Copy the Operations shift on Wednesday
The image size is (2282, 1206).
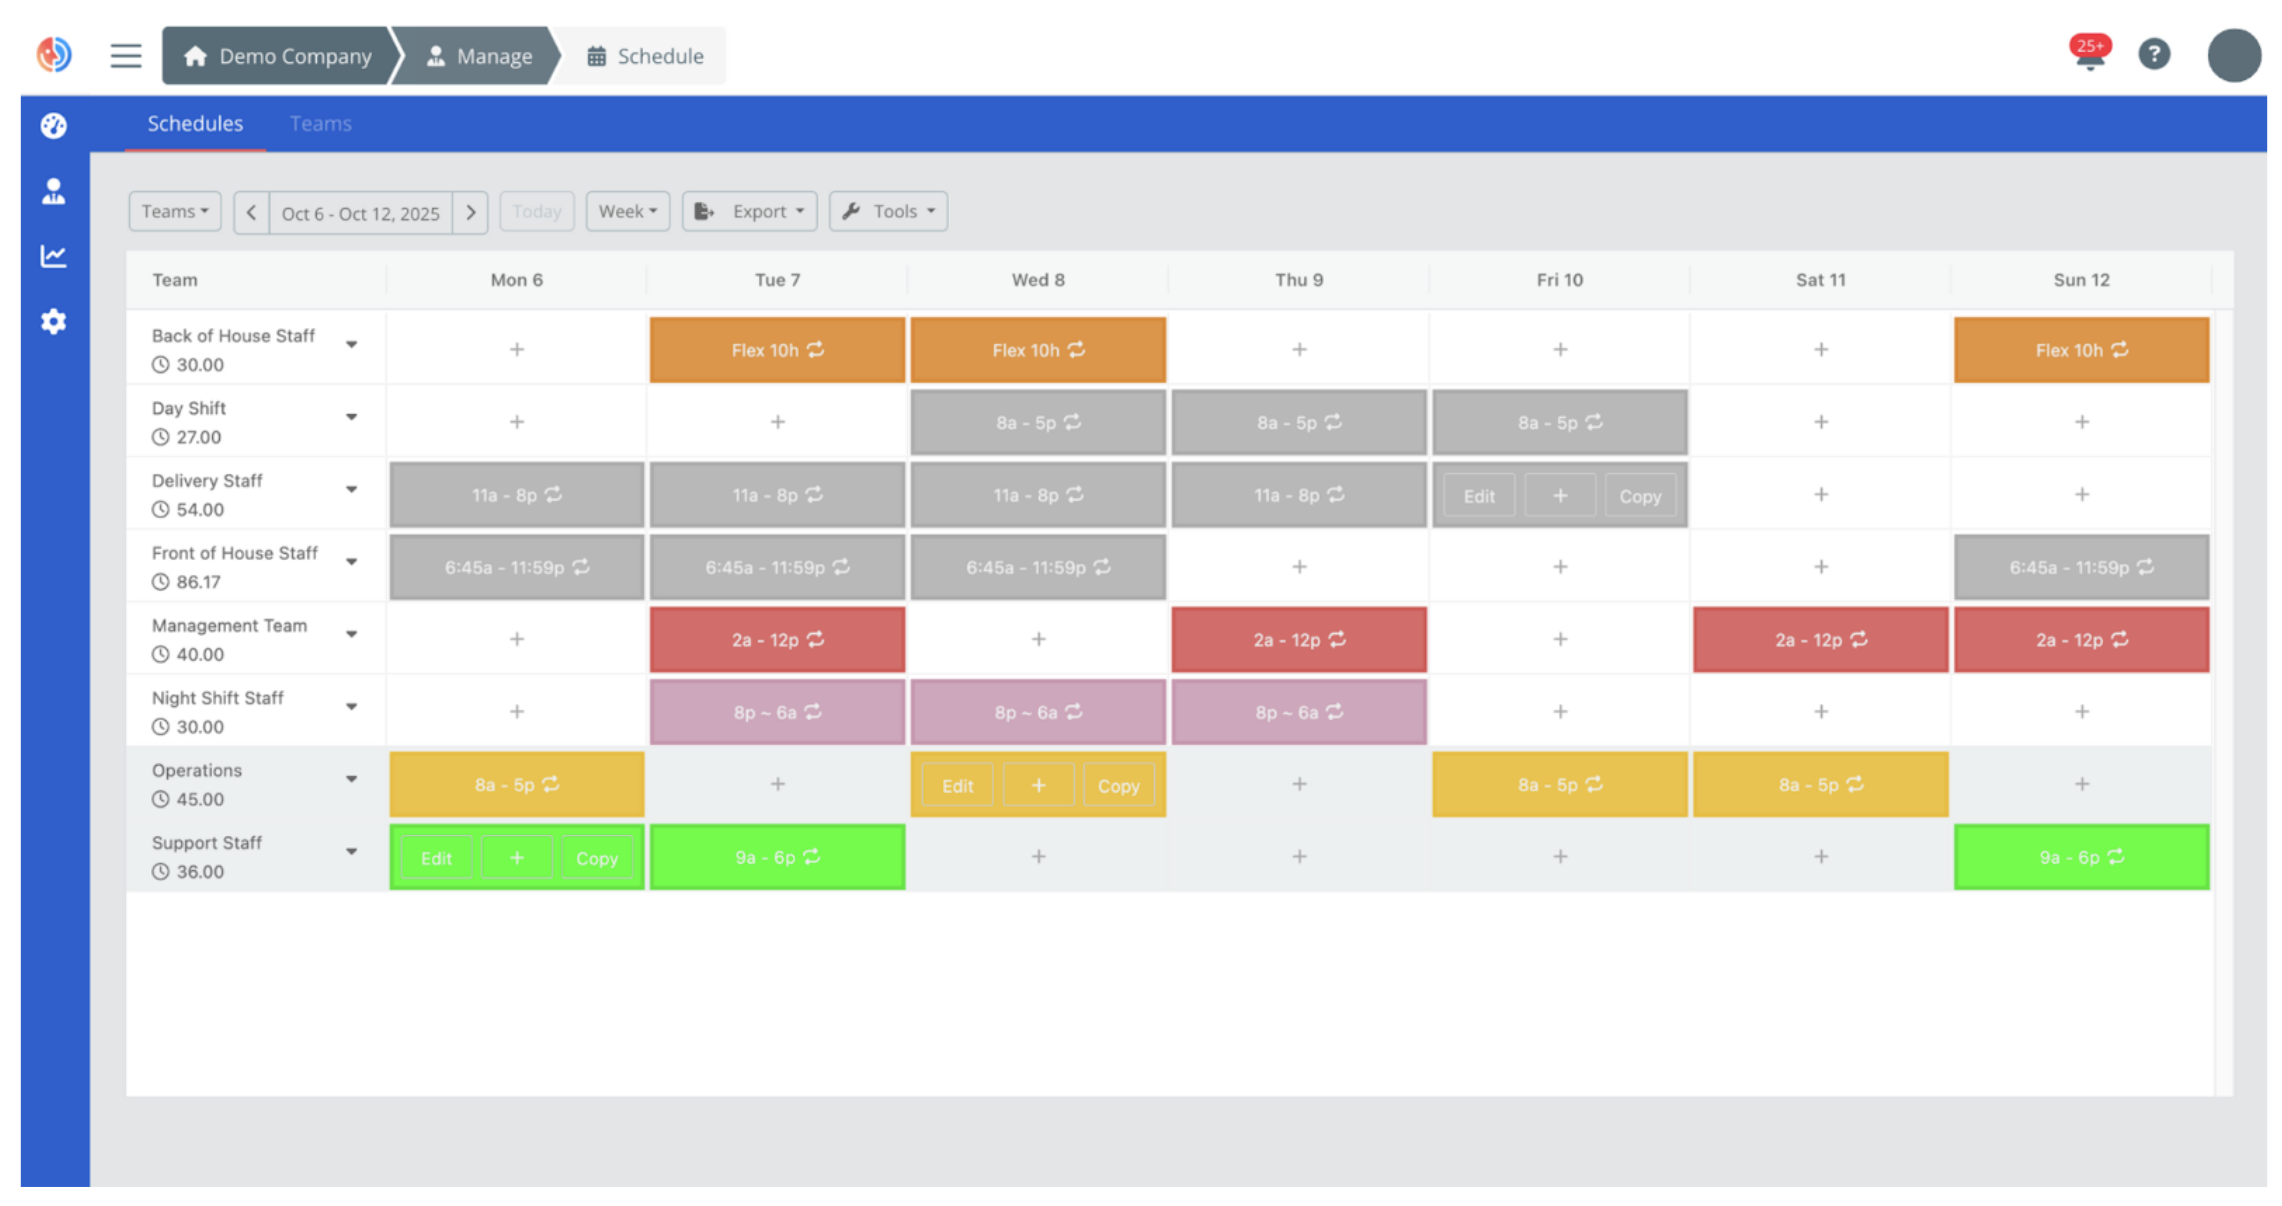click(x=1119, y=785)
